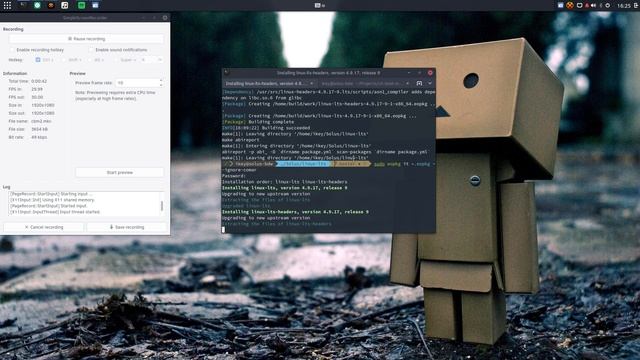Toggle the Ctrl hotkey modifier checkbox
The image size is (640, 360).
pos(38,60)
